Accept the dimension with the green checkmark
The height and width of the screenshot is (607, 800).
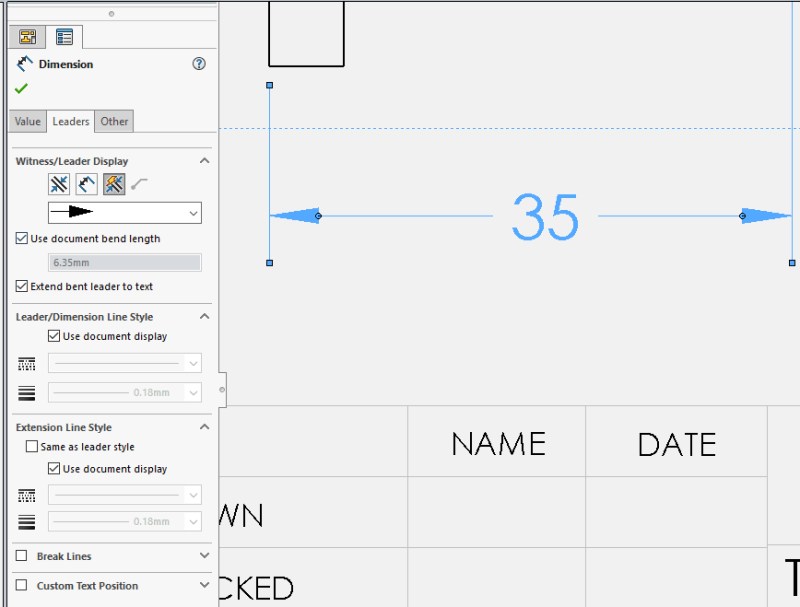click(x=21, y=88)
